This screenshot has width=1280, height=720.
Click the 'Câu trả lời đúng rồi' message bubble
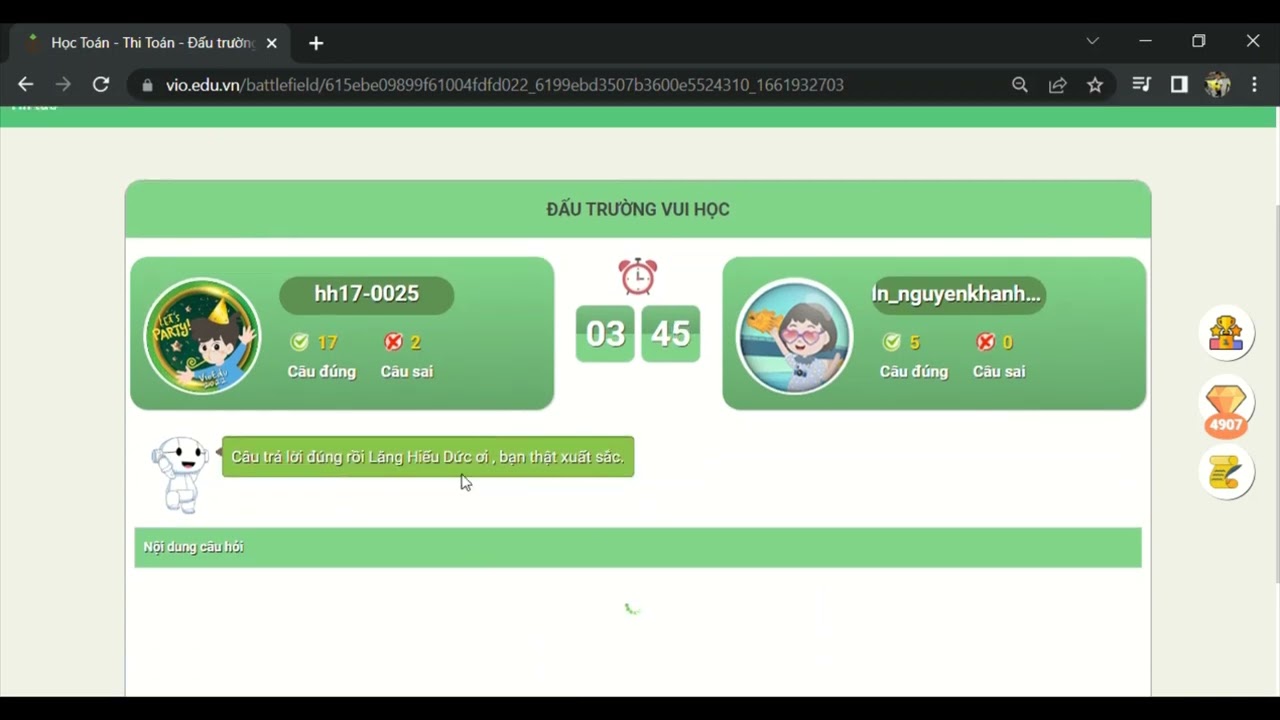[x=428, y=457]
